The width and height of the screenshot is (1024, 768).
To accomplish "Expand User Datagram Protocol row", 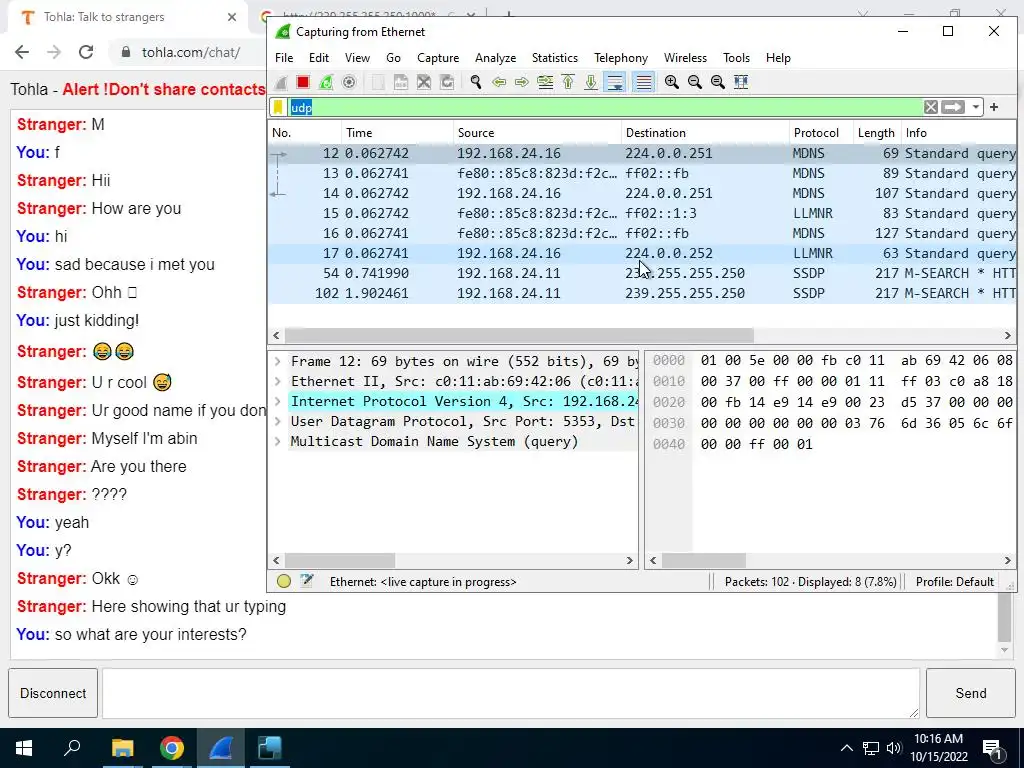I will click(x=278, y=421).
